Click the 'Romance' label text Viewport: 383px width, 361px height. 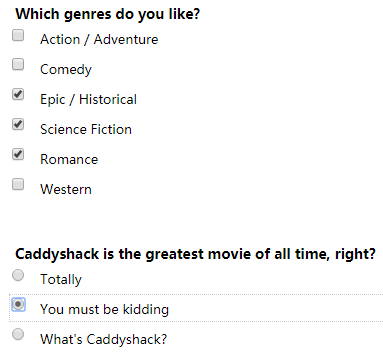pos(69,159)
